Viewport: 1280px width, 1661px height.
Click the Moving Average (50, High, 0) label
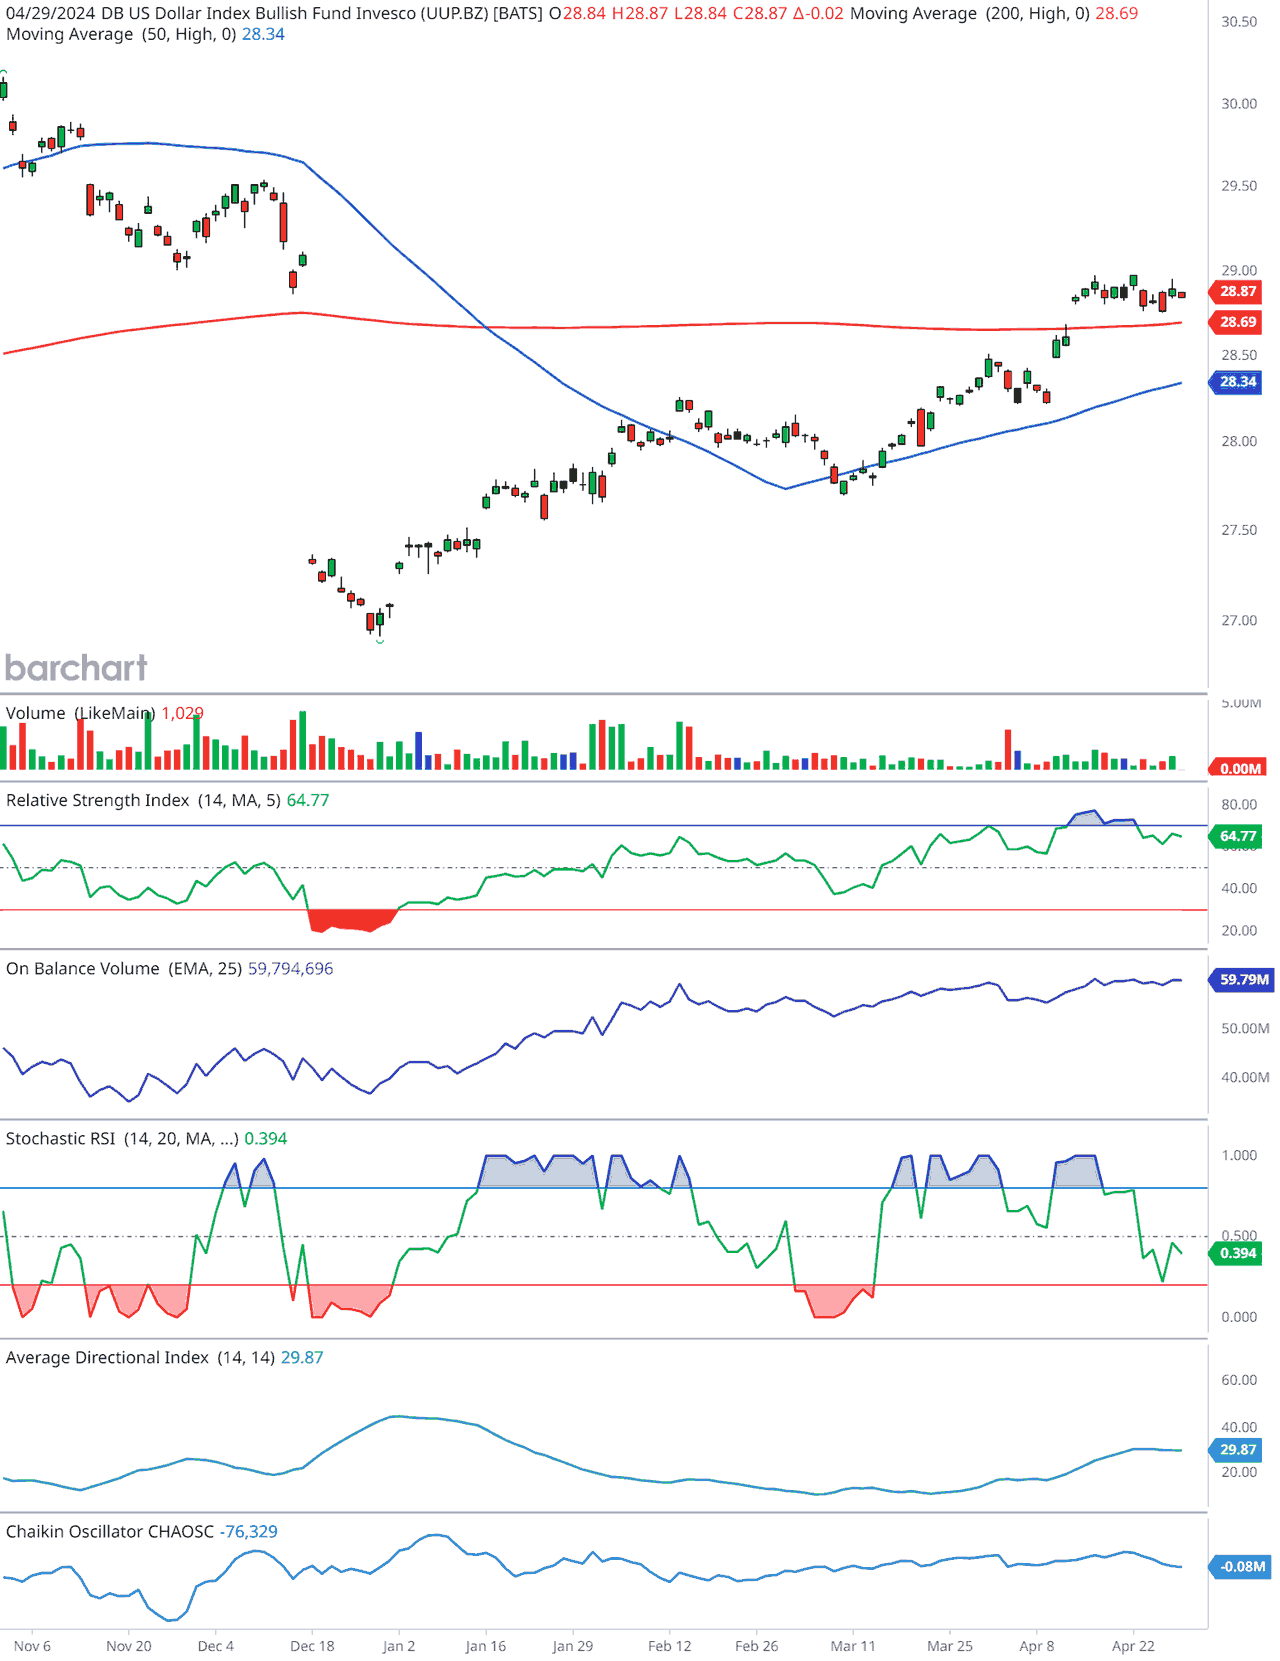pyautogui.click(x=121, y=34)
